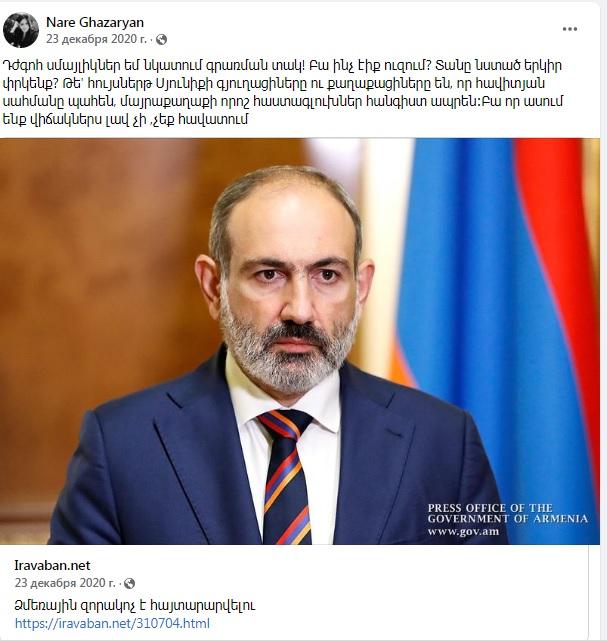Open the three-dot post options menu
The image size is (607, 641).
(570, 29)
